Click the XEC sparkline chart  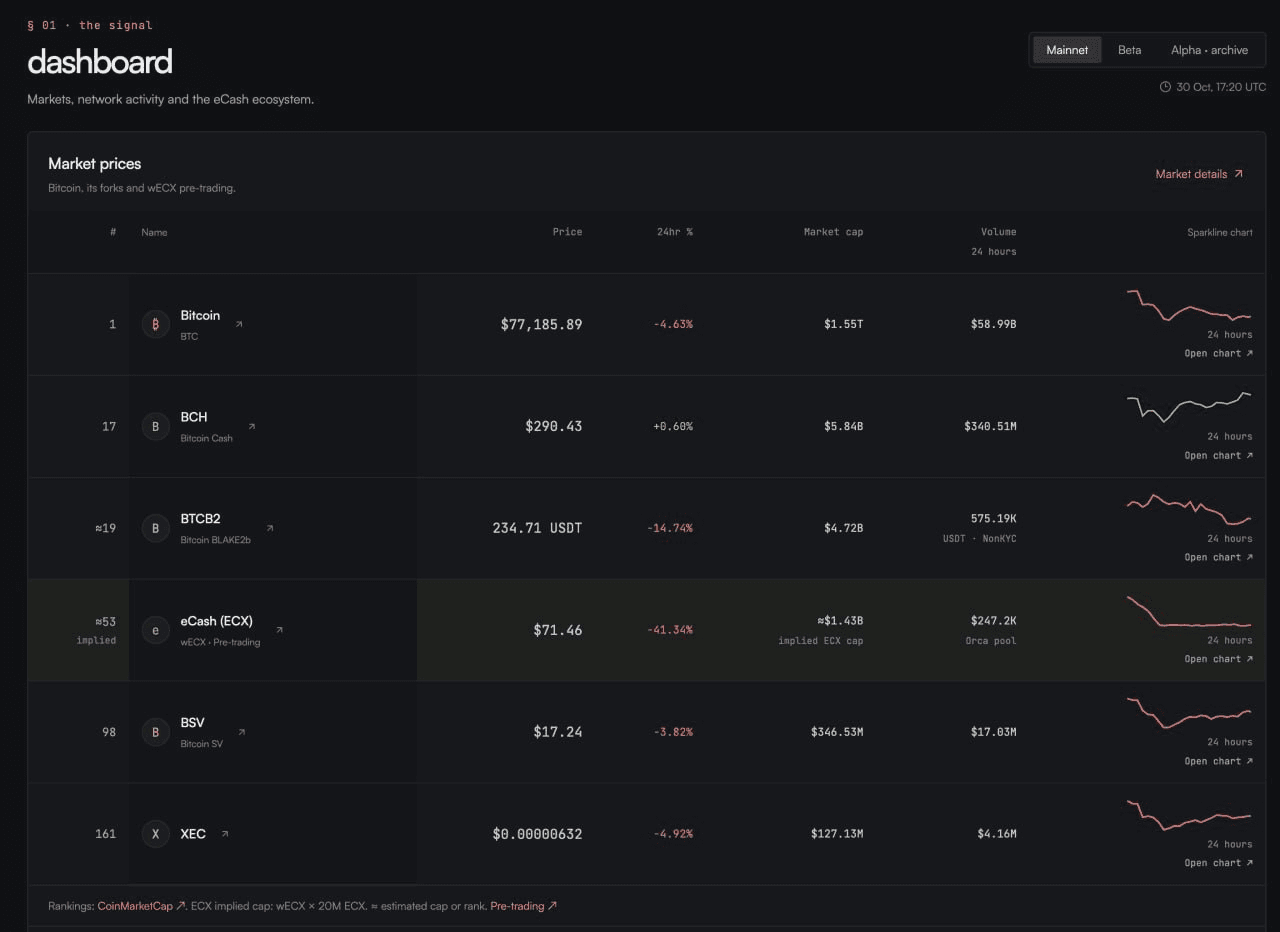tap(1189, 815)
